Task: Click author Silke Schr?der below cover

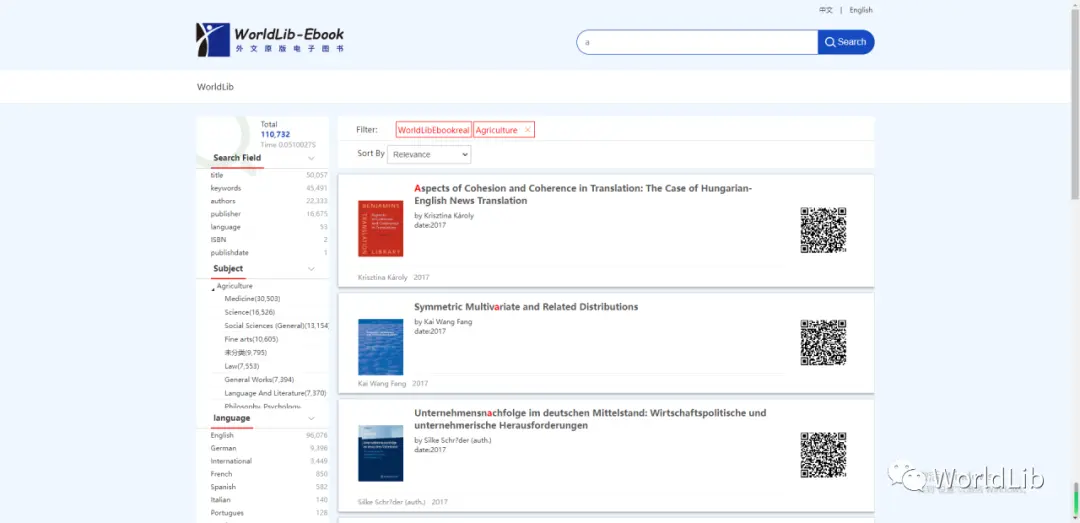Action: [x=392, y=502]
